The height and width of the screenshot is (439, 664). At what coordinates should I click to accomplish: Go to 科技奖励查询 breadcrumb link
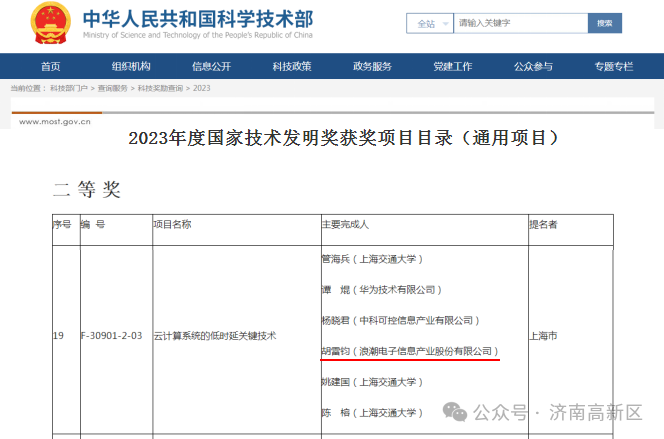pos(160,88)
